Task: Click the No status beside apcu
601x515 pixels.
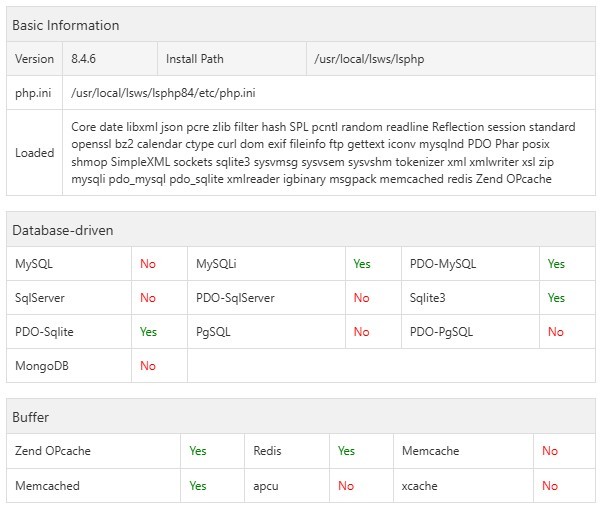Action: [x=346, y=486]
